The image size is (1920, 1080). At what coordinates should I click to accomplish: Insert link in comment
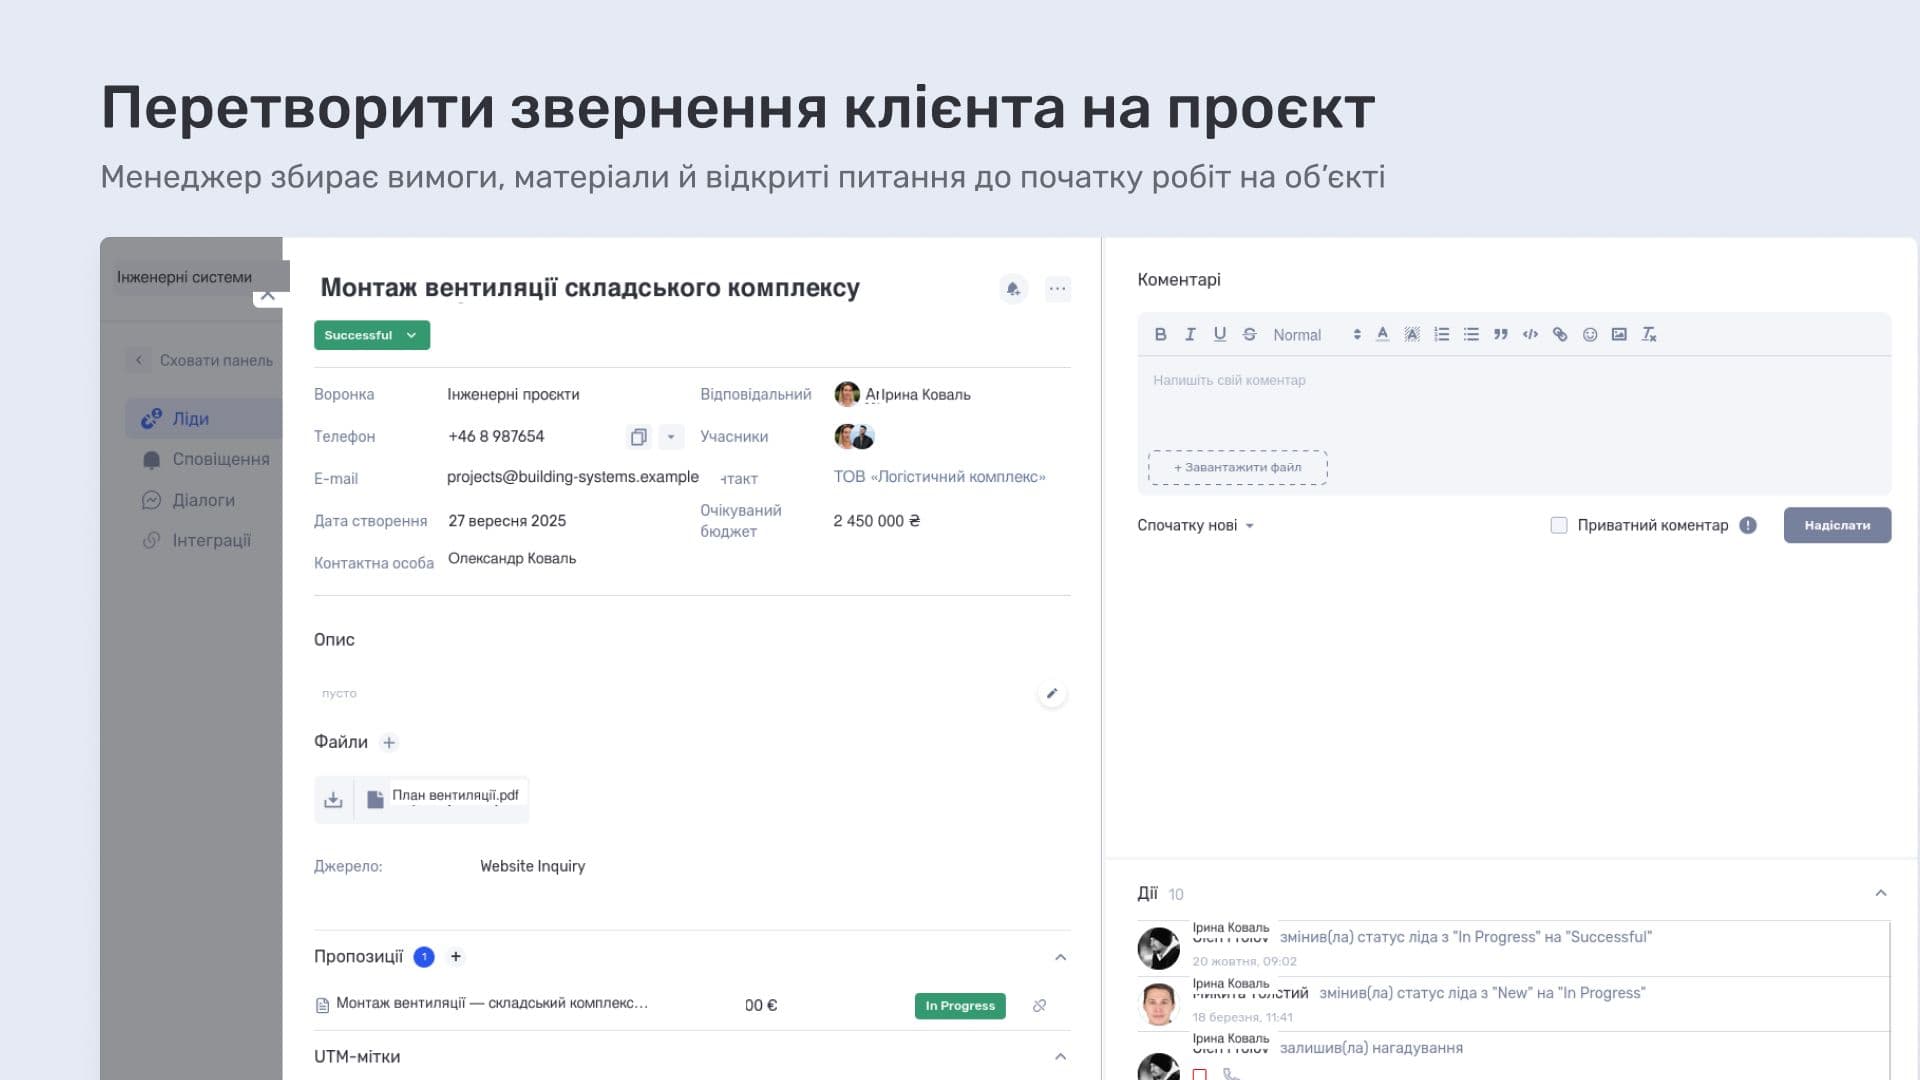pos(1560,335)
